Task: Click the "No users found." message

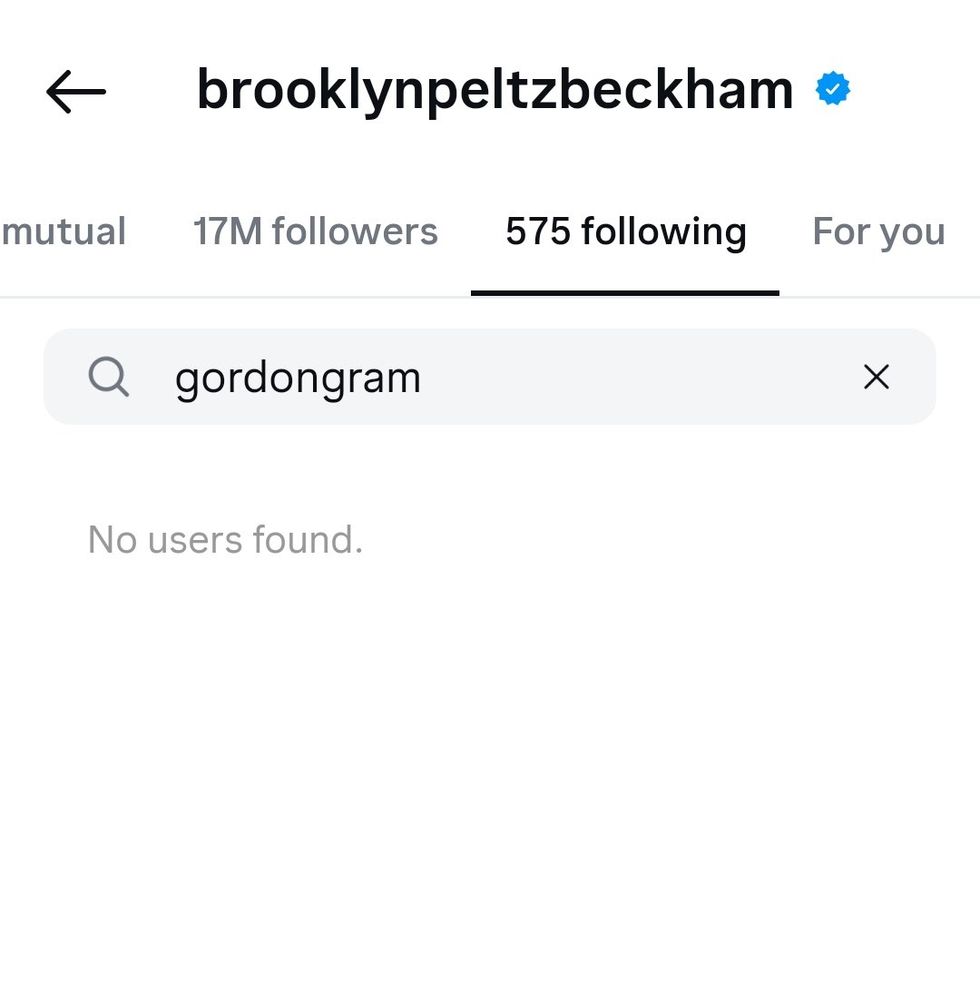Action: coord(225,540)
